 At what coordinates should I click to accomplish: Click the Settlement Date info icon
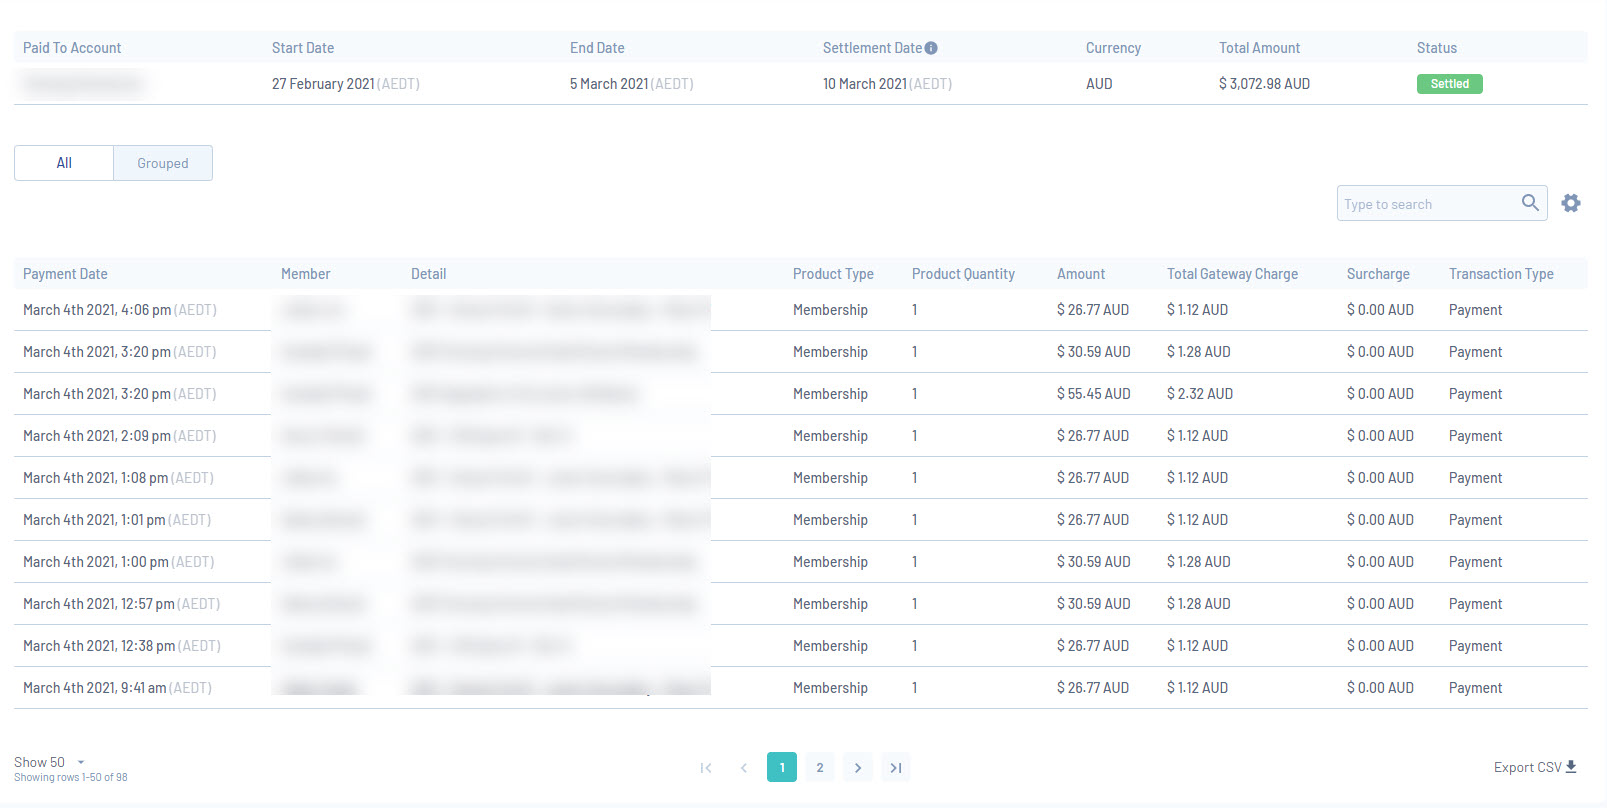coord(931,48)
